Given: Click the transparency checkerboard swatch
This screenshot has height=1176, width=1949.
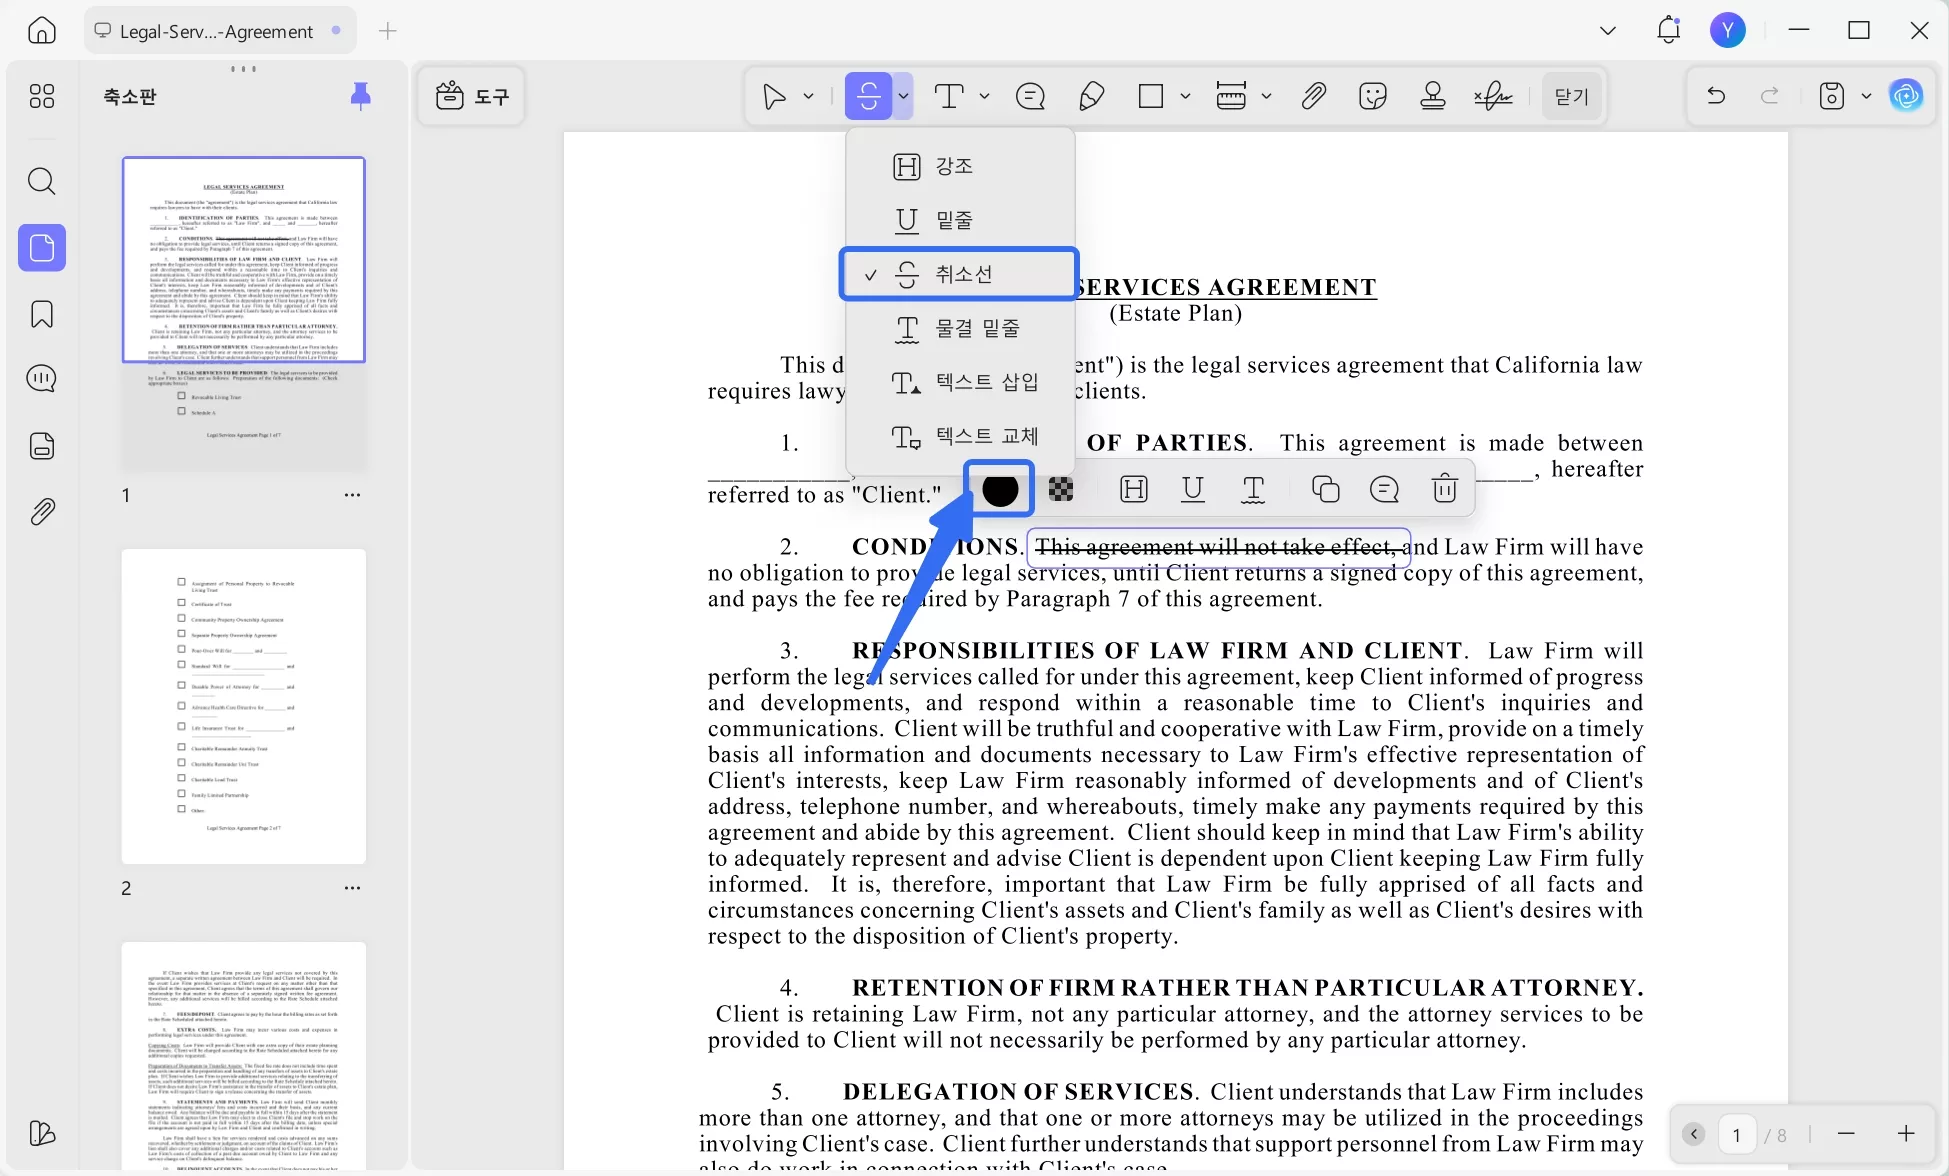Looking at the screenshot, I should point(1061,489).
